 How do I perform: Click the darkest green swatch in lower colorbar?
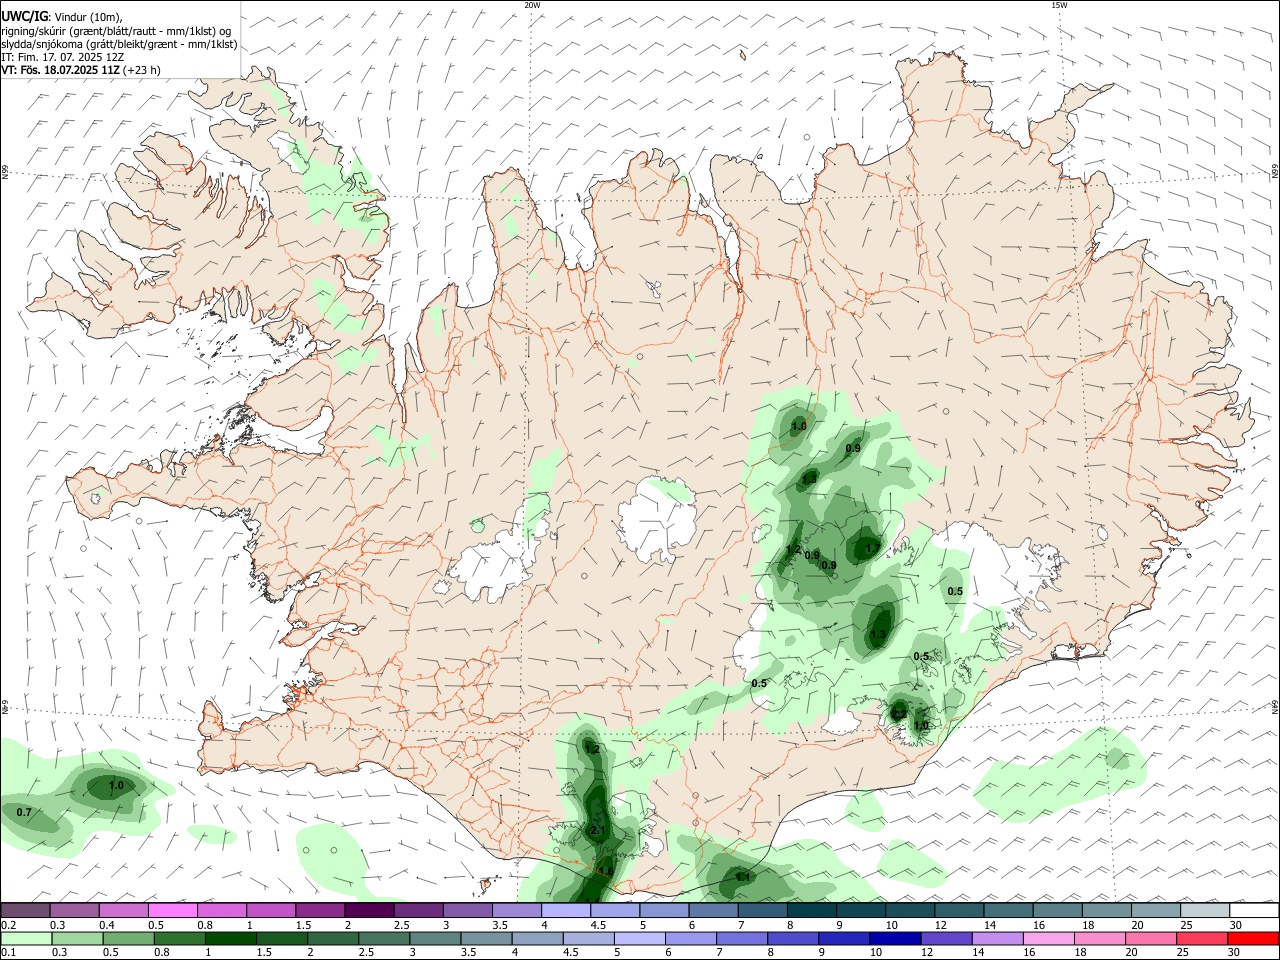pos(231,938)
